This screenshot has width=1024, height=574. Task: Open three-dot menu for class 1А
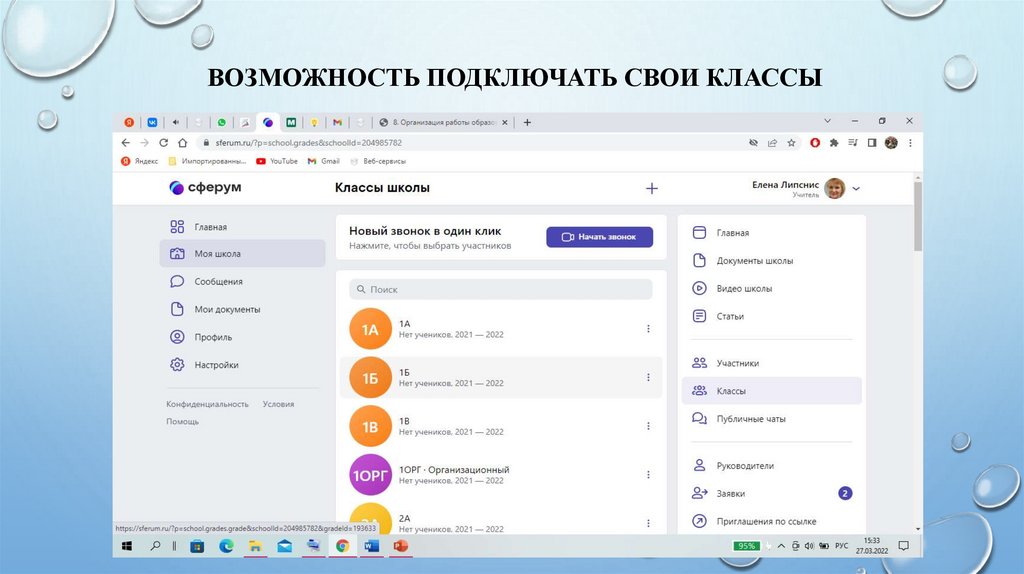click(648, 329)
